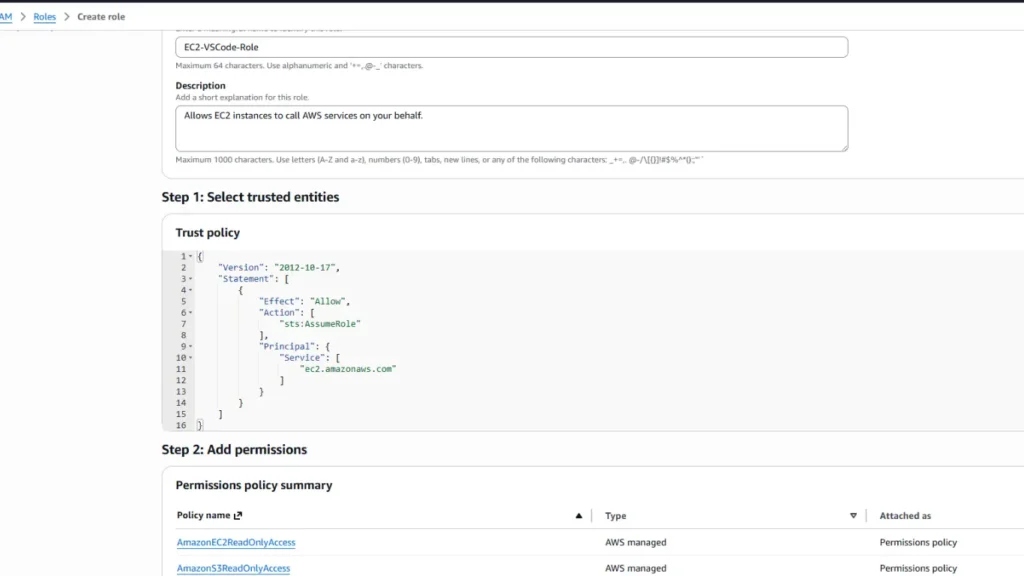Collapse the Statement array at line 3
The image size is (1024, 576).
[191, 279]
